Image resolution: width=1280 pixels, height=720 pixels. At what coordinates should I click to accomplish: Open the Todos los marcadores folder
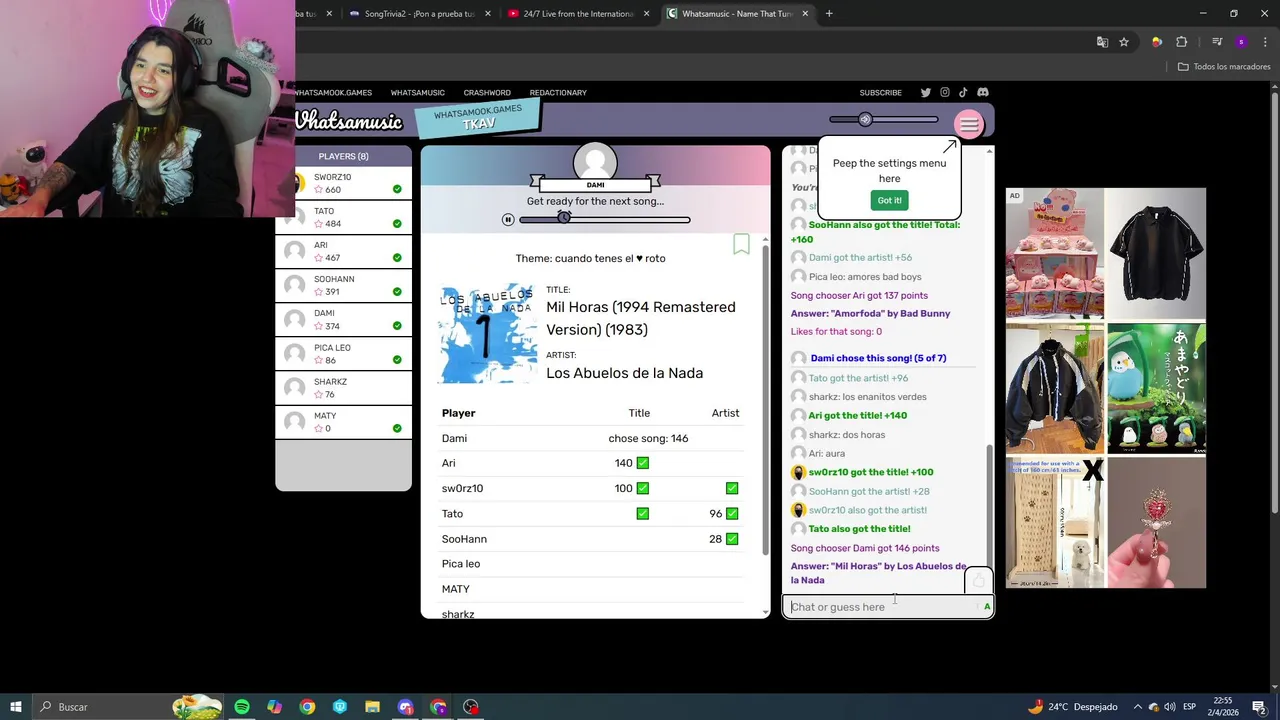1223,67
